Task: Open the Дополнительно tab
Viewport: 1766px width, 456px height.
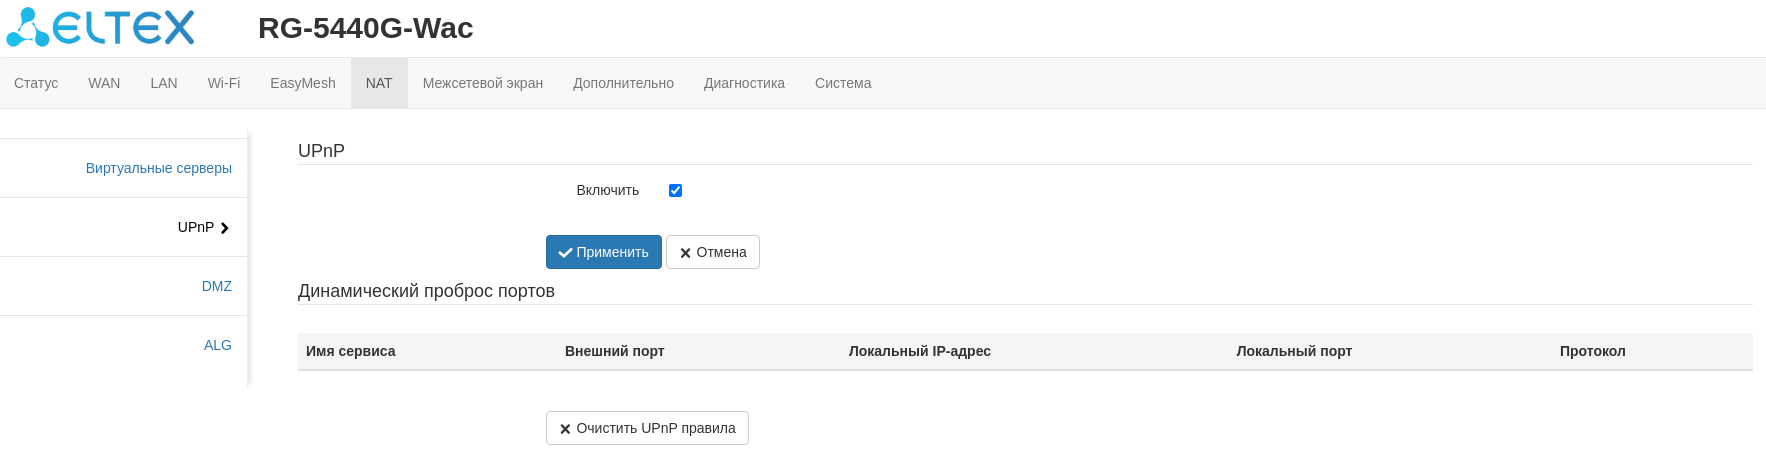Action: pyautogui.click(x=623, y=83)
